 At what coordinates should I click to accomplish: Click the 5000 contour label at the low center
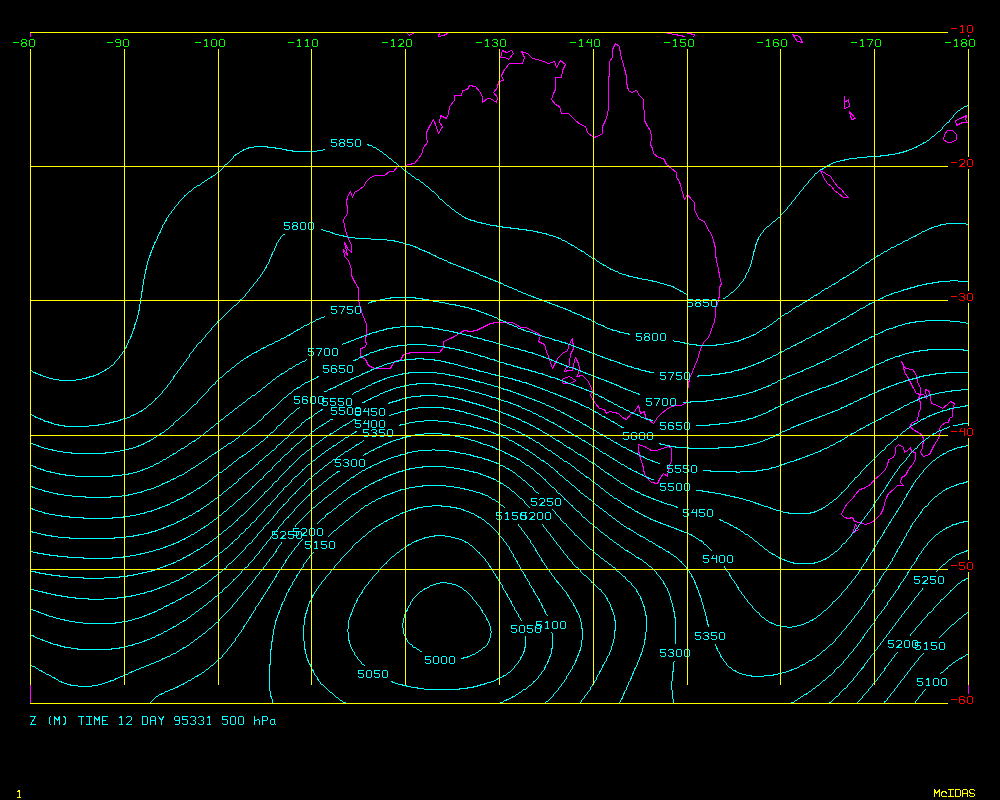click(439, 660)
